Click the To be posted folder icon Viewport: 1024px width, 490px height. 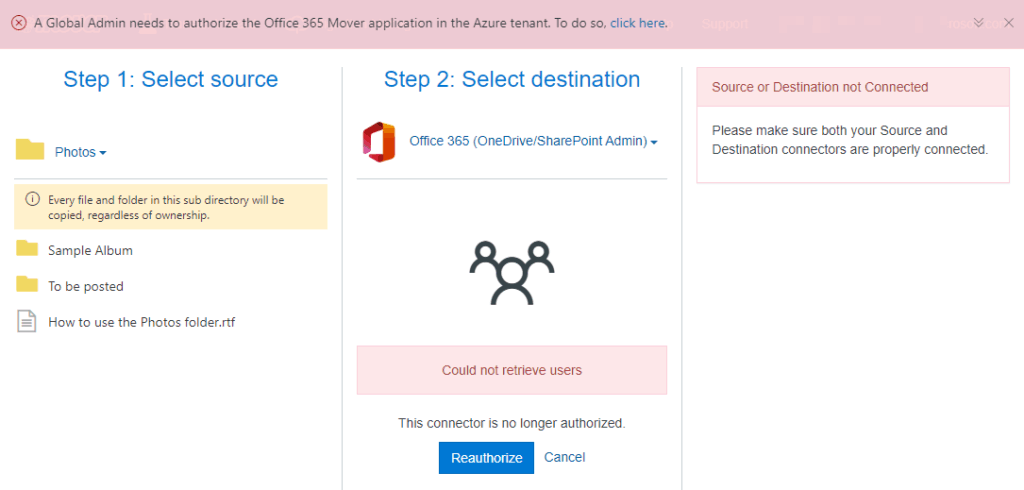27,284
